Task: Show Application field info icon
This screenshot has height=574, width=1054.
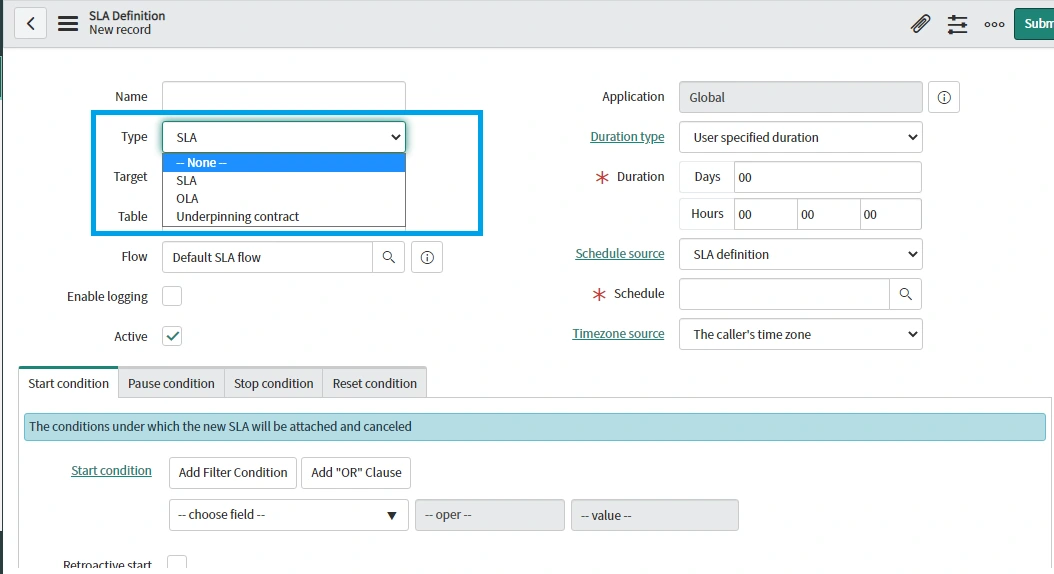Action: [944, 97]
